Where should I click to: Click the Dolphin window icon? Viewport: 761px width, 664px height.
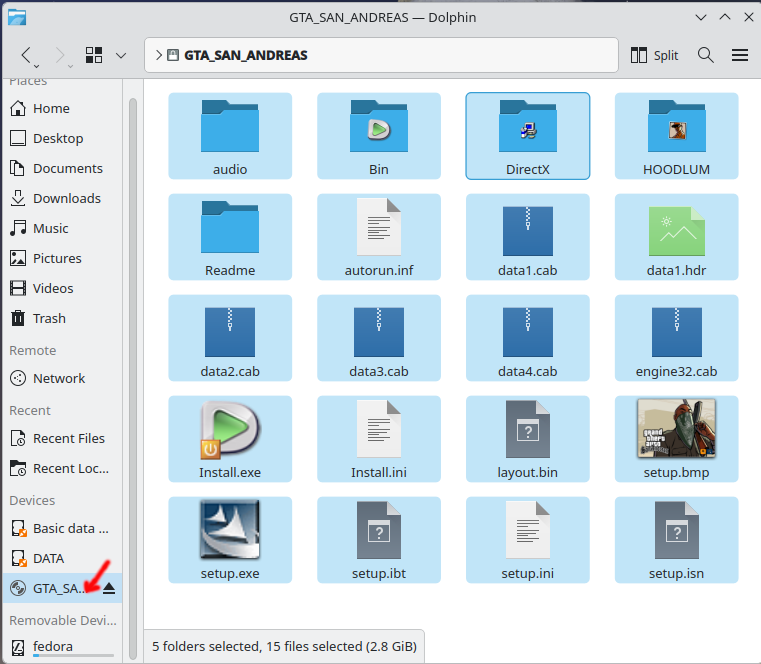[x=17, y=17]
